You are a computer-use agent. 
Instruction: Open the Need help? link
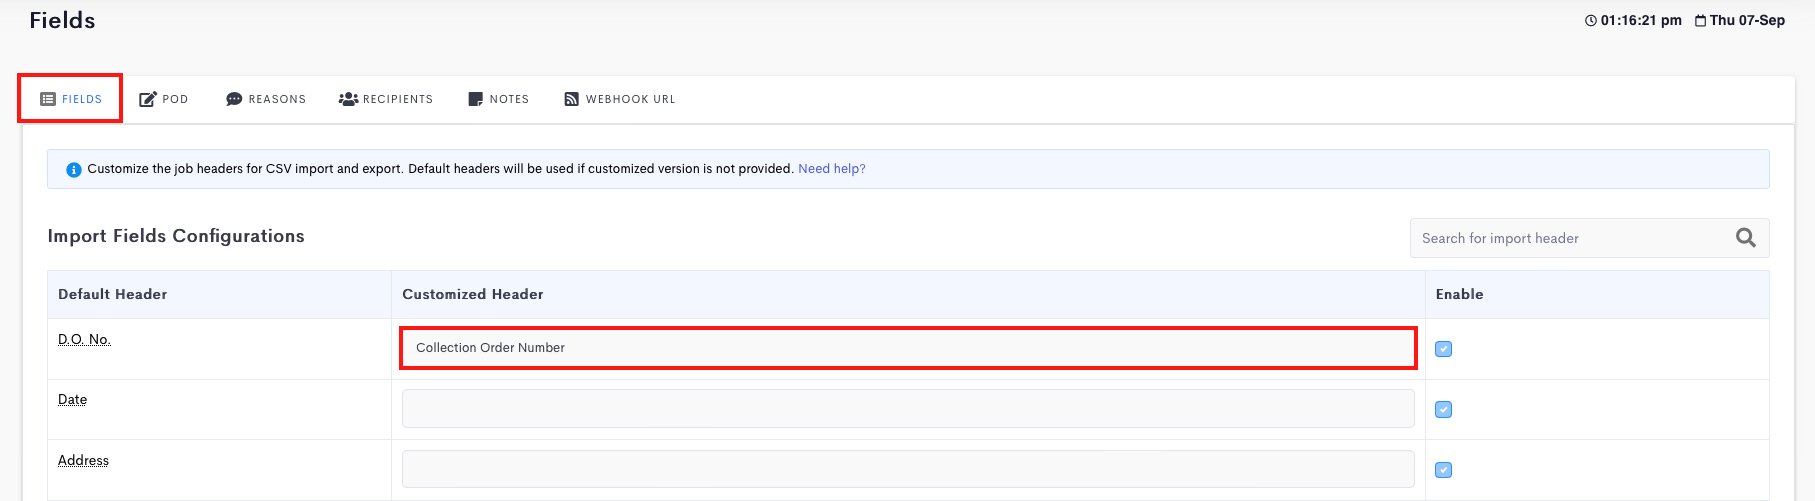(x=832, y=169)
